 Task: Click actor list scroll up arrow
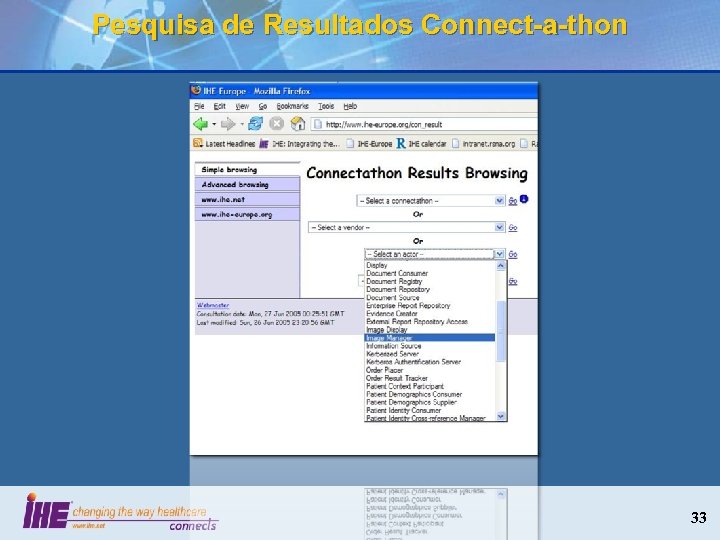[x=501, y=265]
